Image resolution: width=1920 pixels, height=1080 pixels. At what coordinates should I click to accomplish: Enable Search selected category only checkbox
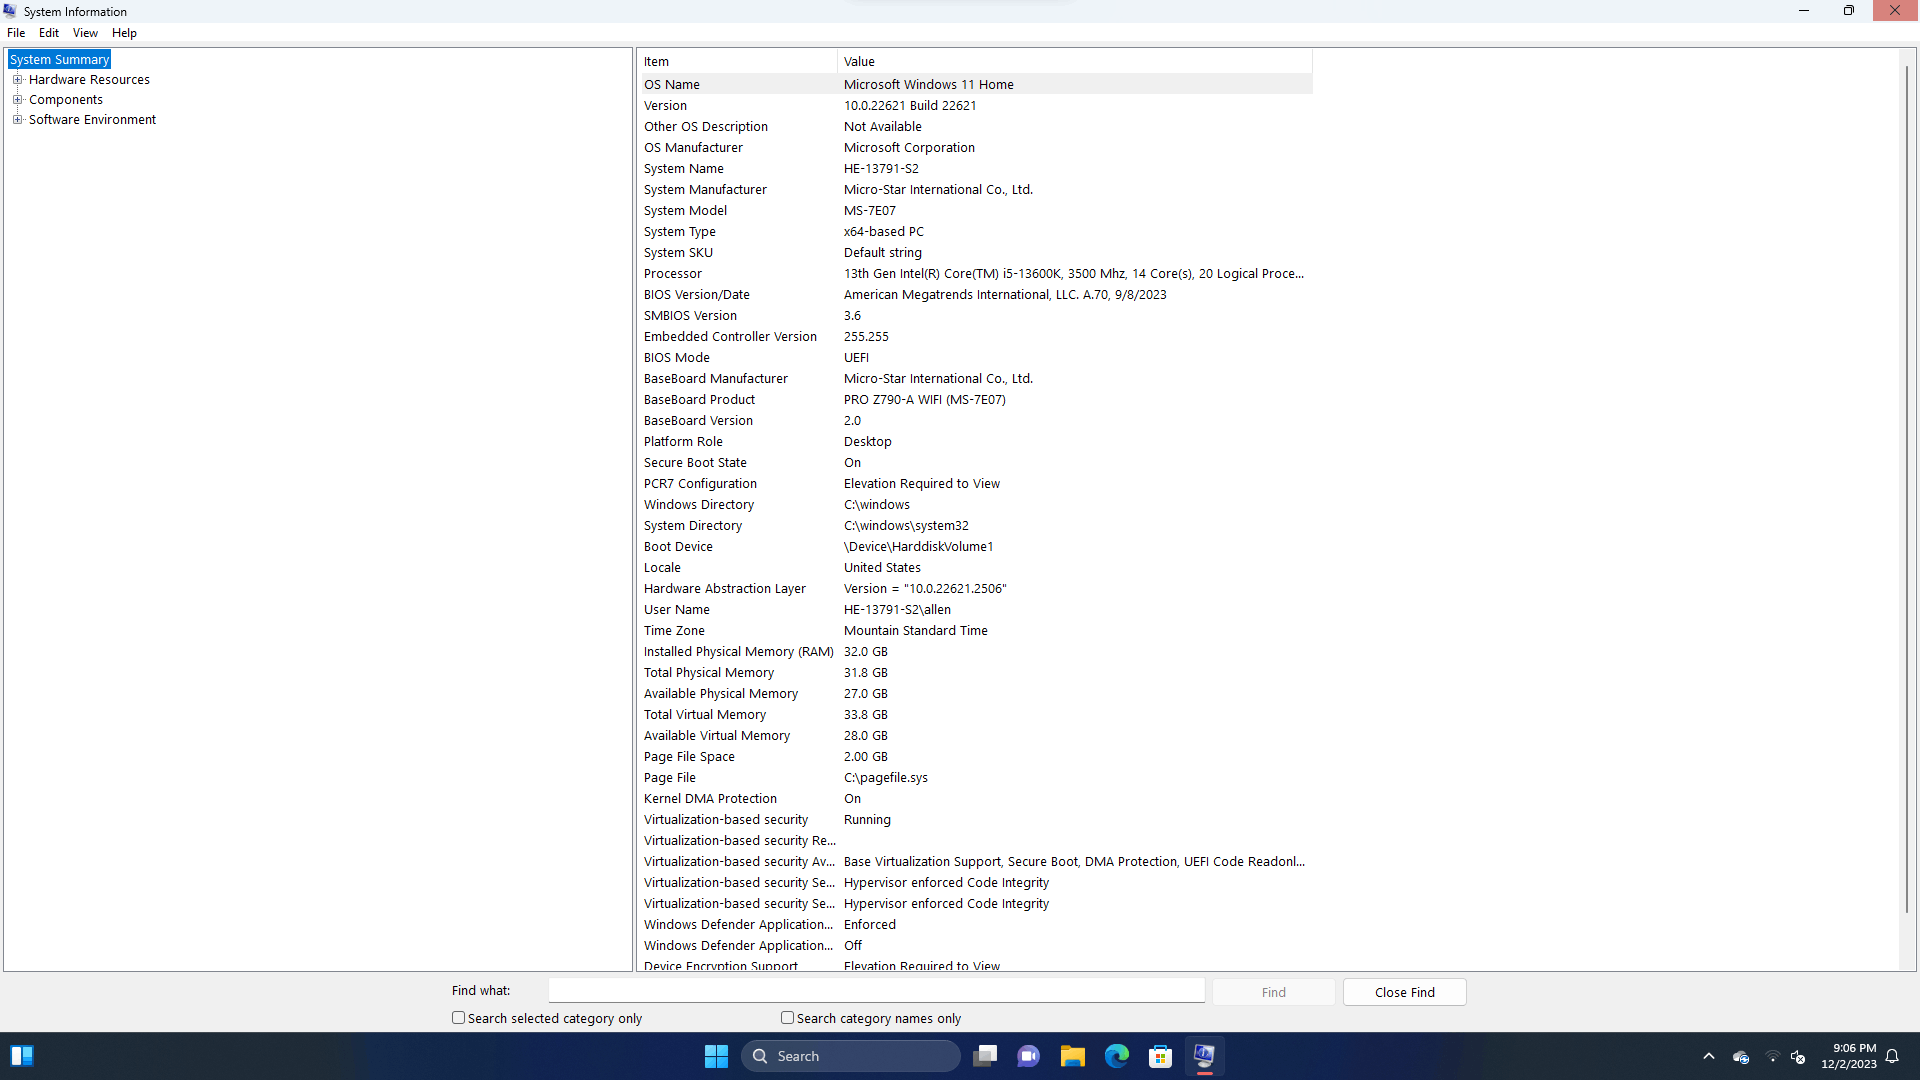[458, 1018]
